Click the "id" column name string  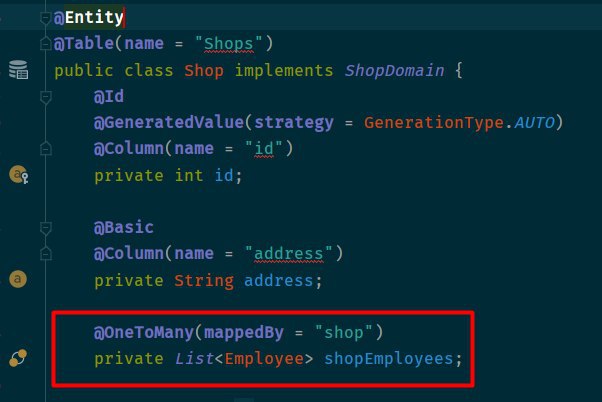click(264, 148)
